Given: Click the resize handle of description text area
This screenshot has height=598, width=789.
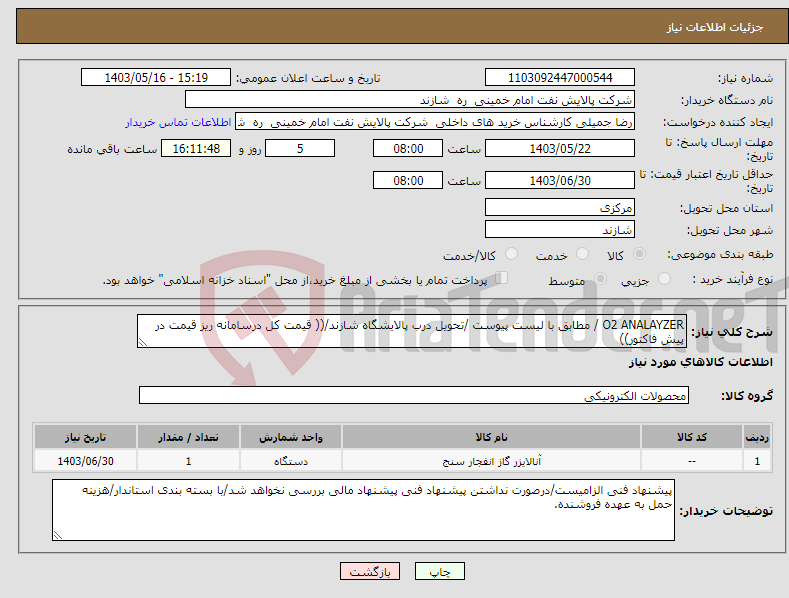Looking at the screenshot, I should point(142,343).
